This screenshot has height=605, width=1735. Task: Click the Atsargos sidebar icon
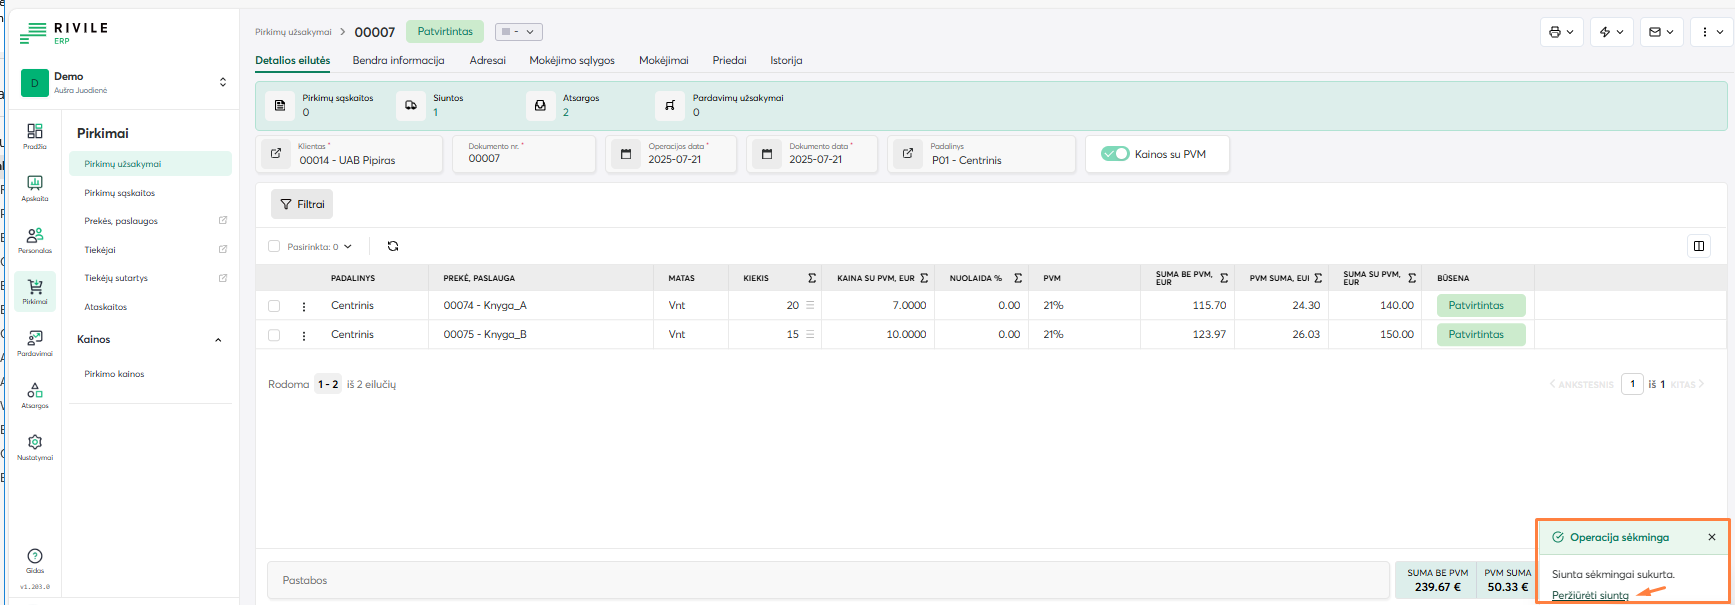pyautogui.click(x=35, y=394)
